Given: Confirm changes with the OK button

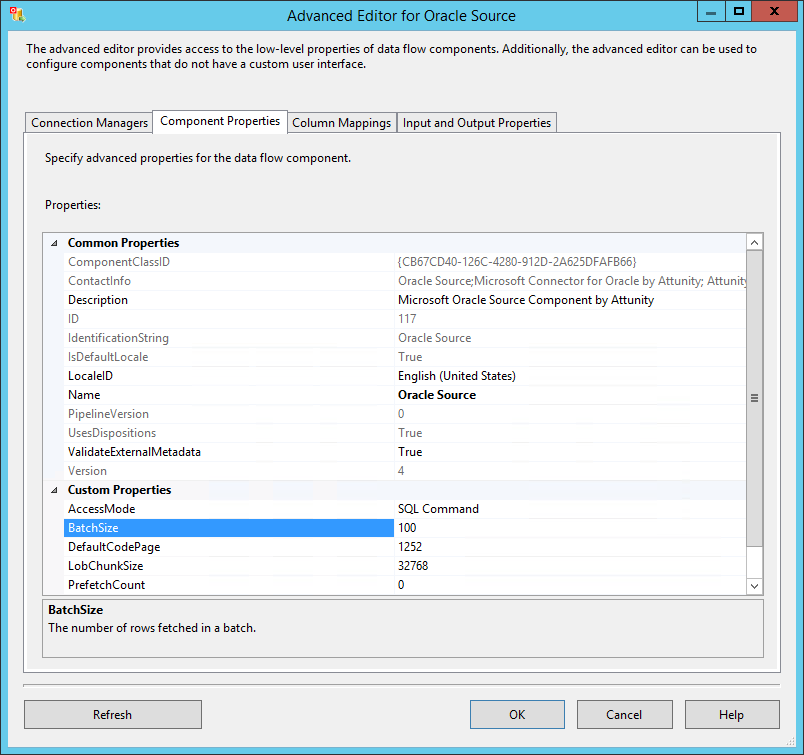Looking at the screenshot, I should [516, 714].
